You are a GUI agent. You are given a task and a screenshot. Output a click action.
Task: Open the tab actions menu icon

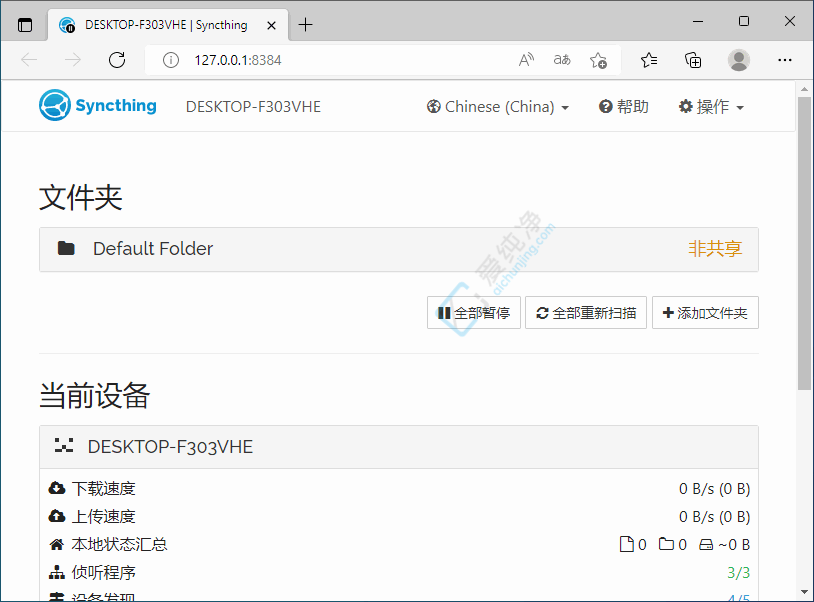pos(25,25)
